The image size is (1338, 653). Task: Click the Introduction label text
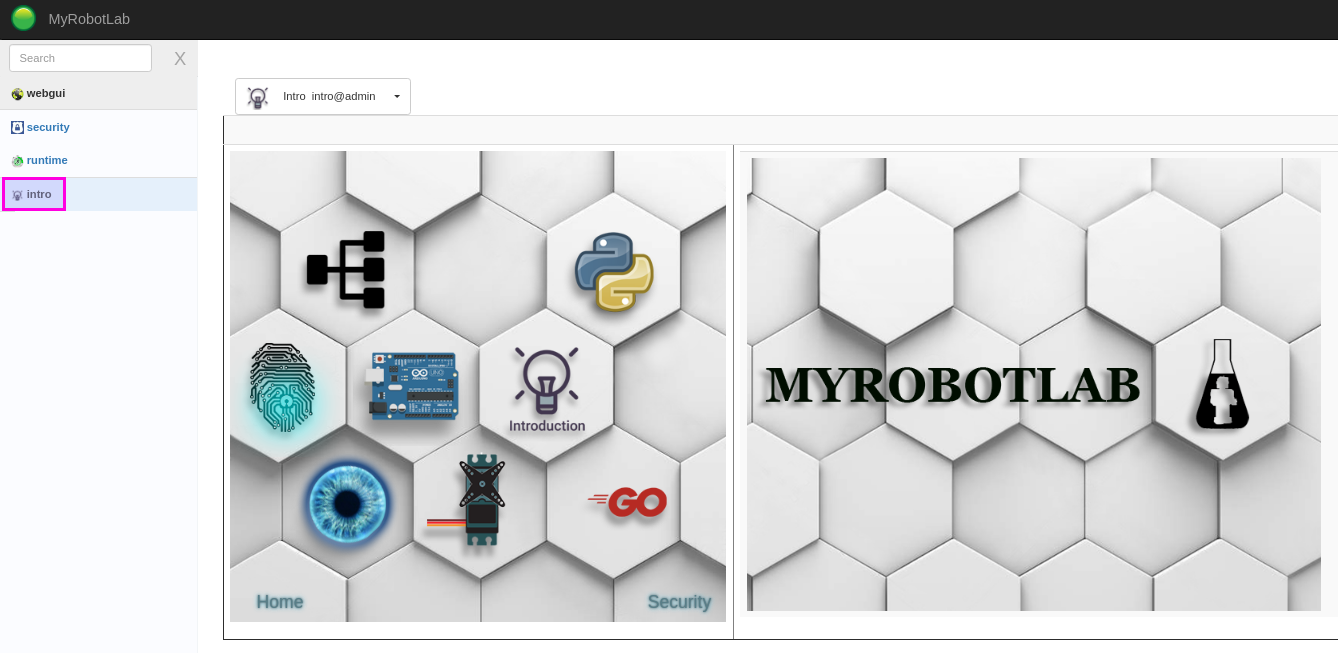(547, 426)
